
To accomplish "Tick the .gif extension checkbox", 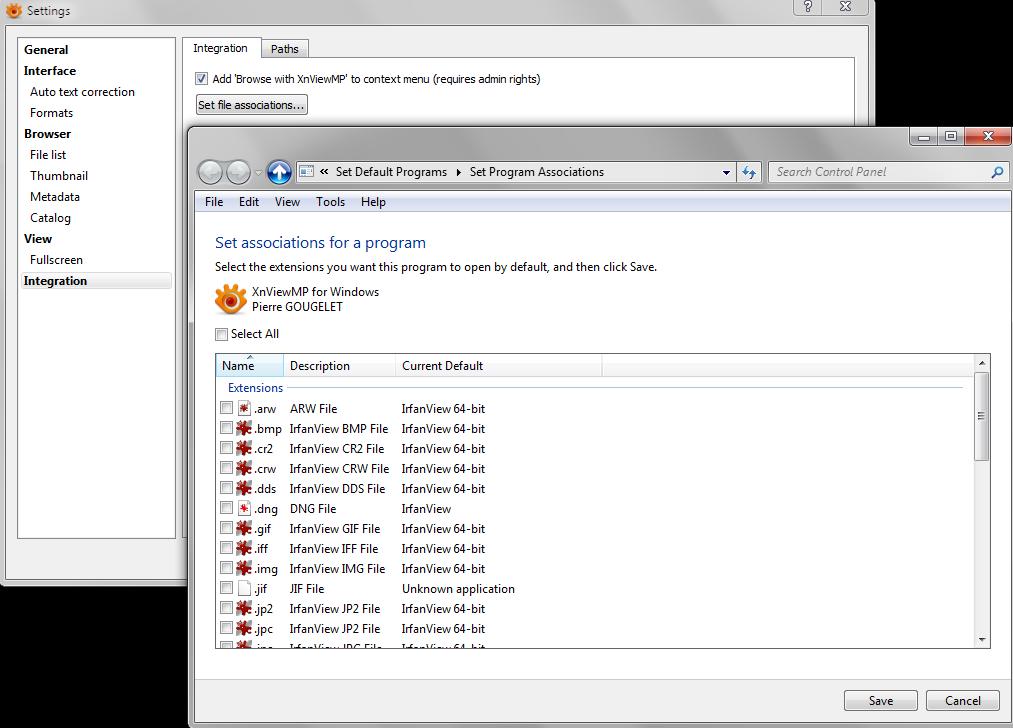I will coord(226,528).
